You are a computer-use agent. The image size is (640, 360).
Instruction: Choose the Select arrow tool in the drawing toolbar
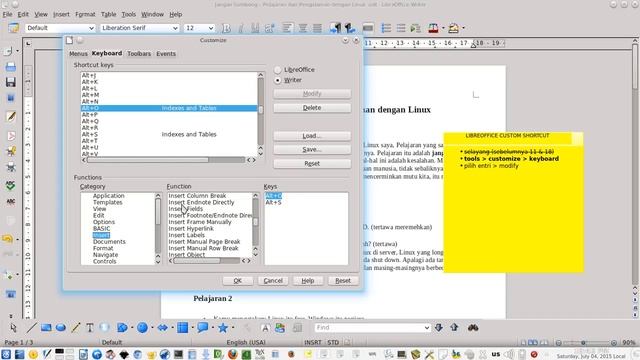pos(13,327)
